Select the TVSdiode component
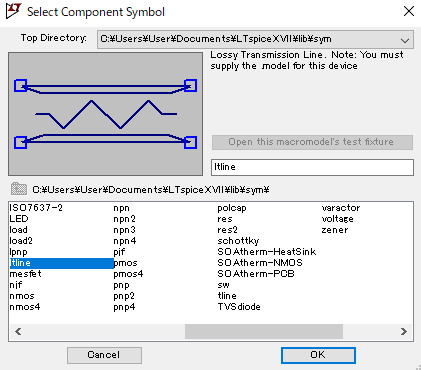The height and width of the screenshot is (370, 421). pos(239,307)
